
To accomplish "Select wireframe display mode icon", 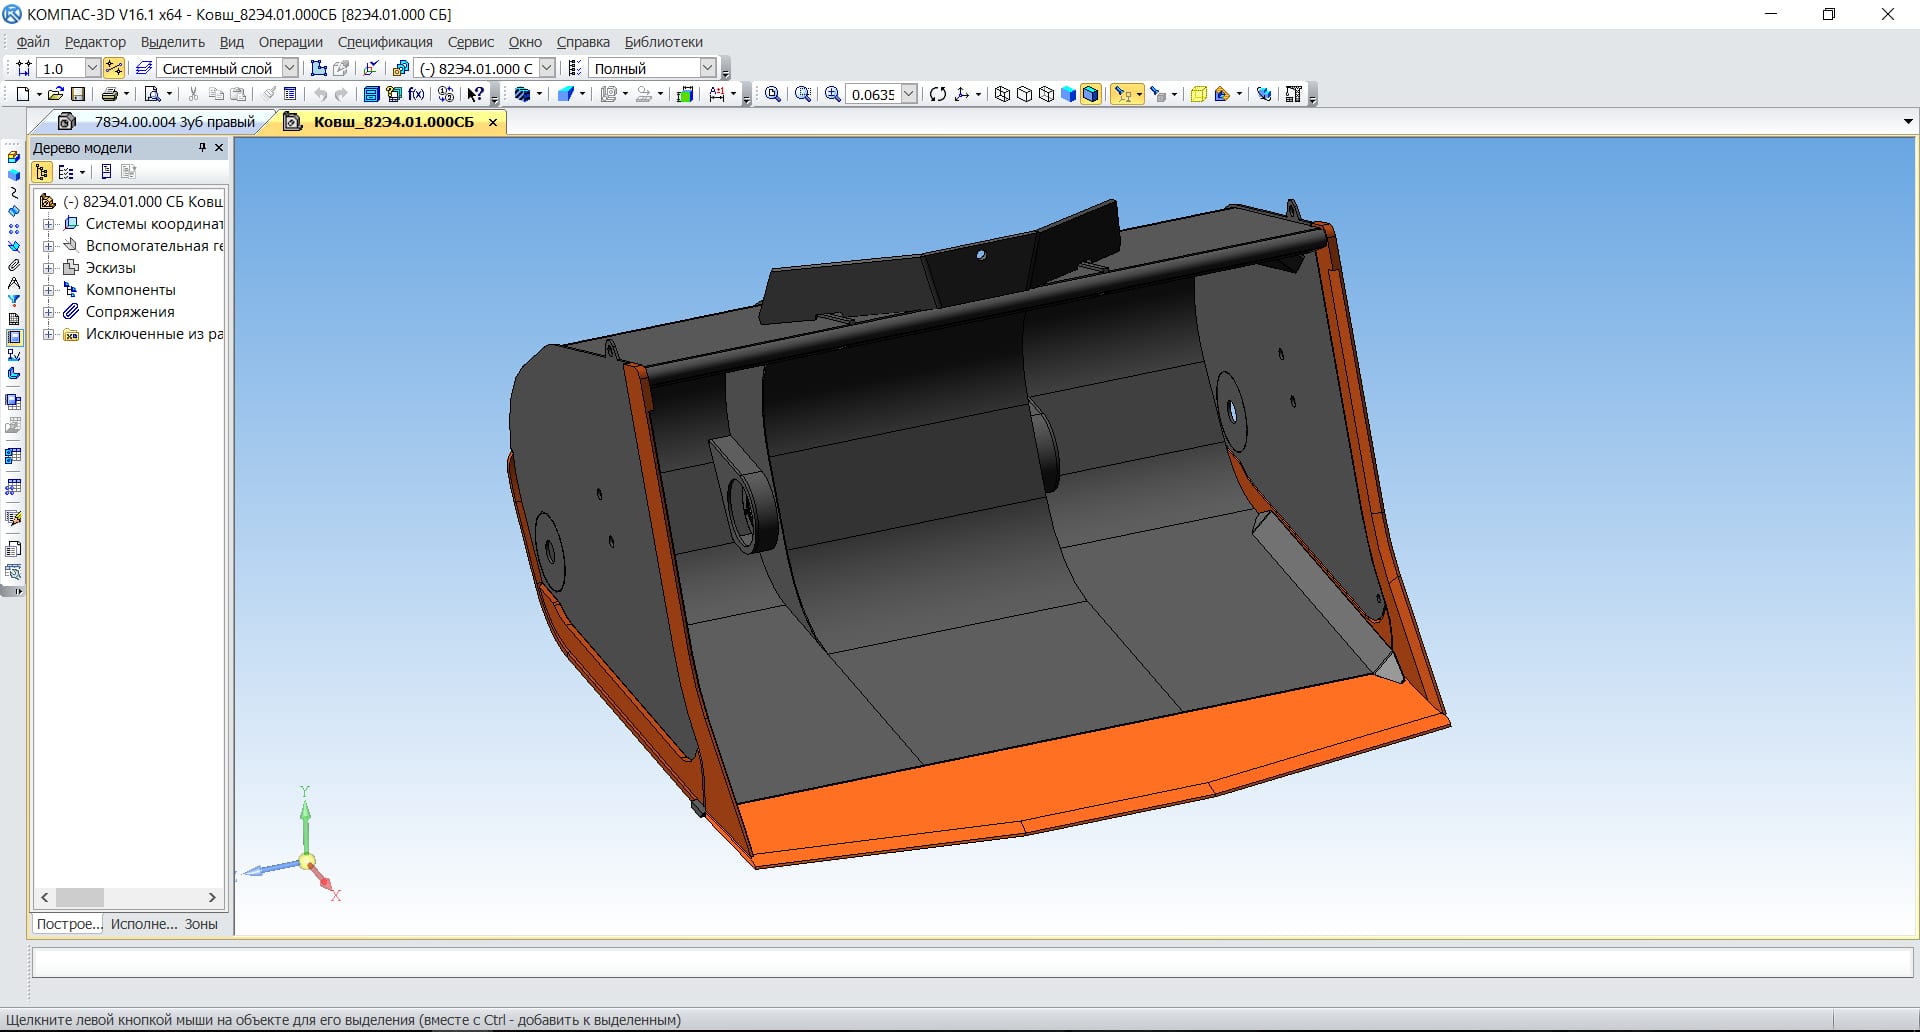I will (x=1002, y=94).
